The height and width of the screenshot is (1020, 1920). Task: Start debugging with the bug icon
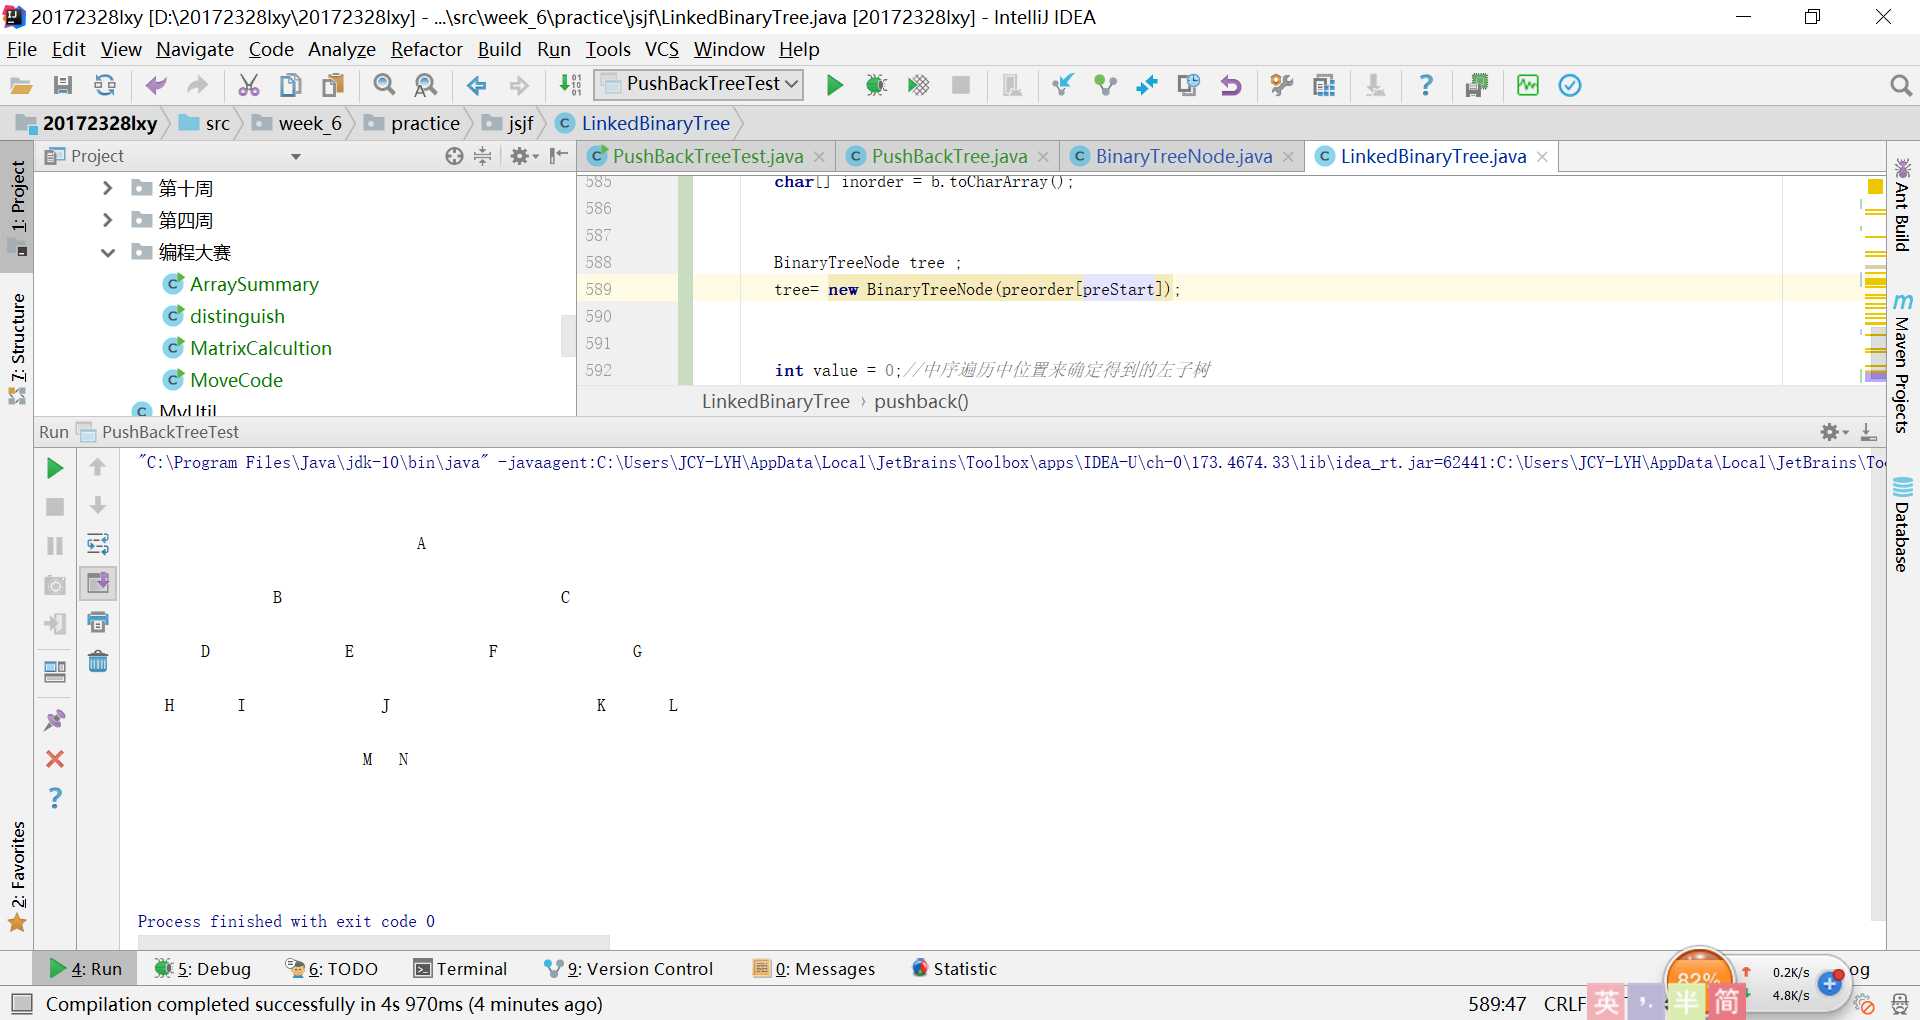(877, 86)
